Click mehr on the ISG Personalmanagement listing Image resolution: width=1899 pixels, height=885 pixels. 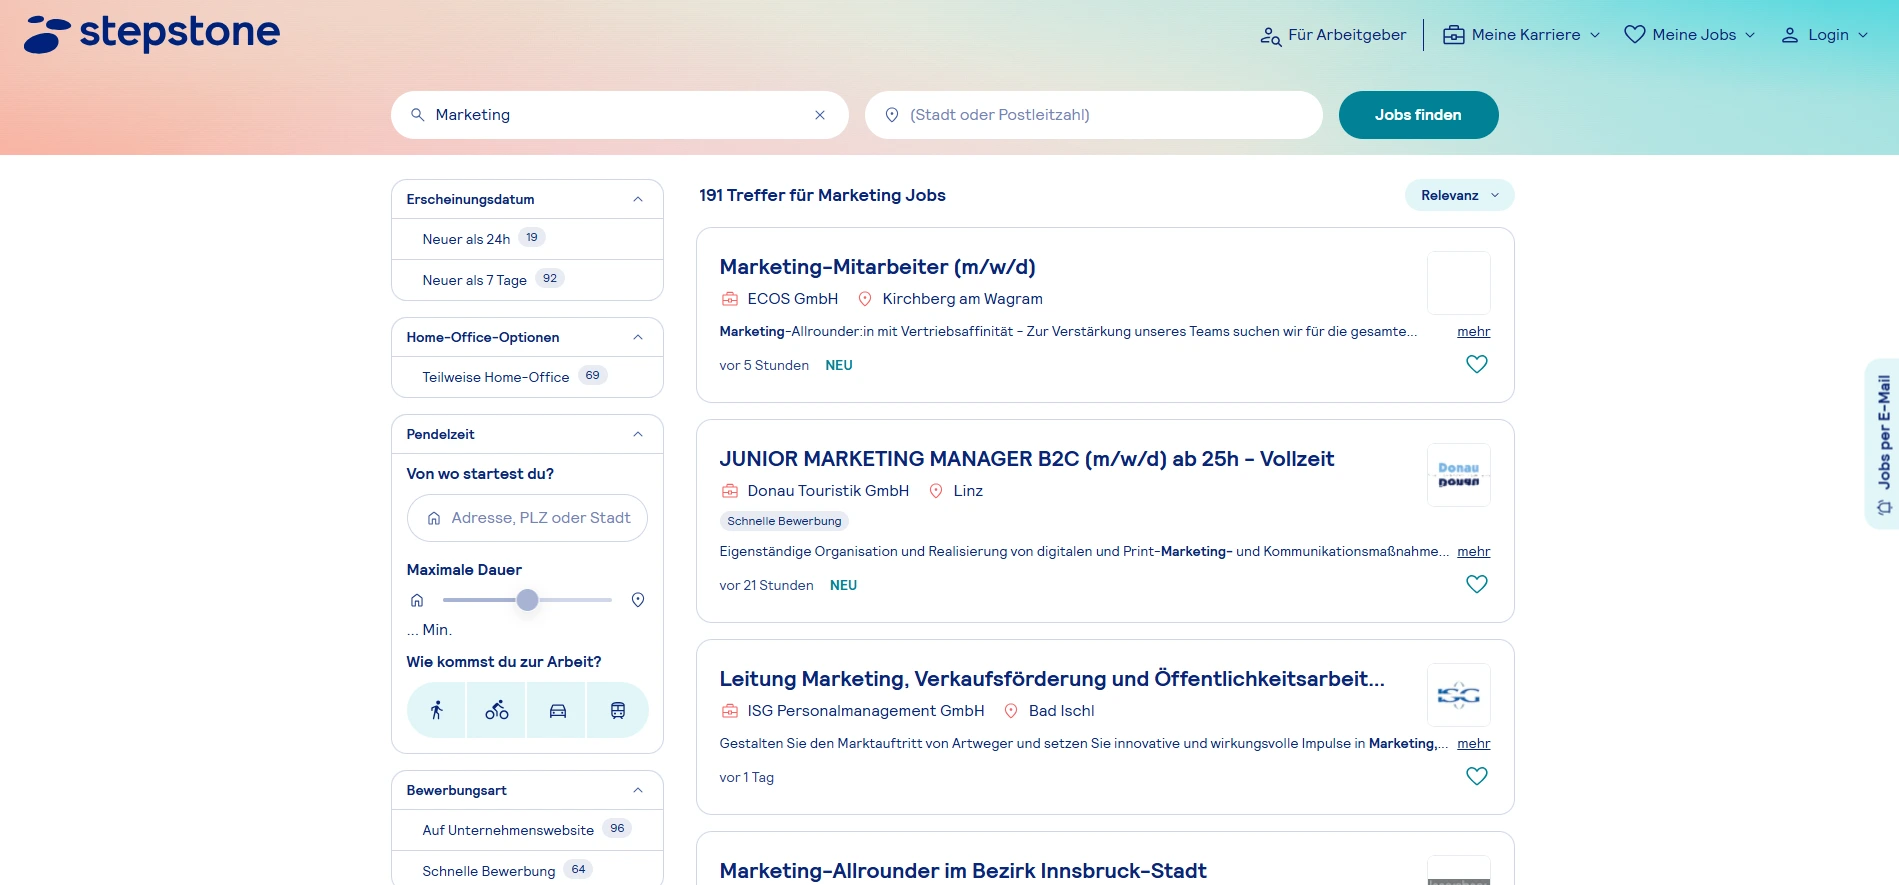(x=1473, y=743)
